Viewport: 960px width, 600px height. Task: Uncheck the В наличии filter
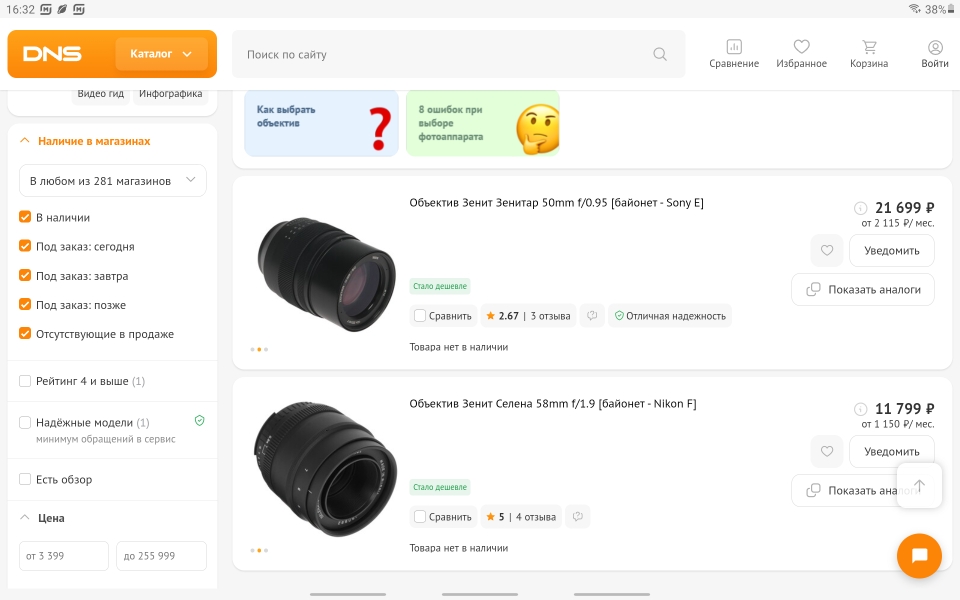pos(26,217)
